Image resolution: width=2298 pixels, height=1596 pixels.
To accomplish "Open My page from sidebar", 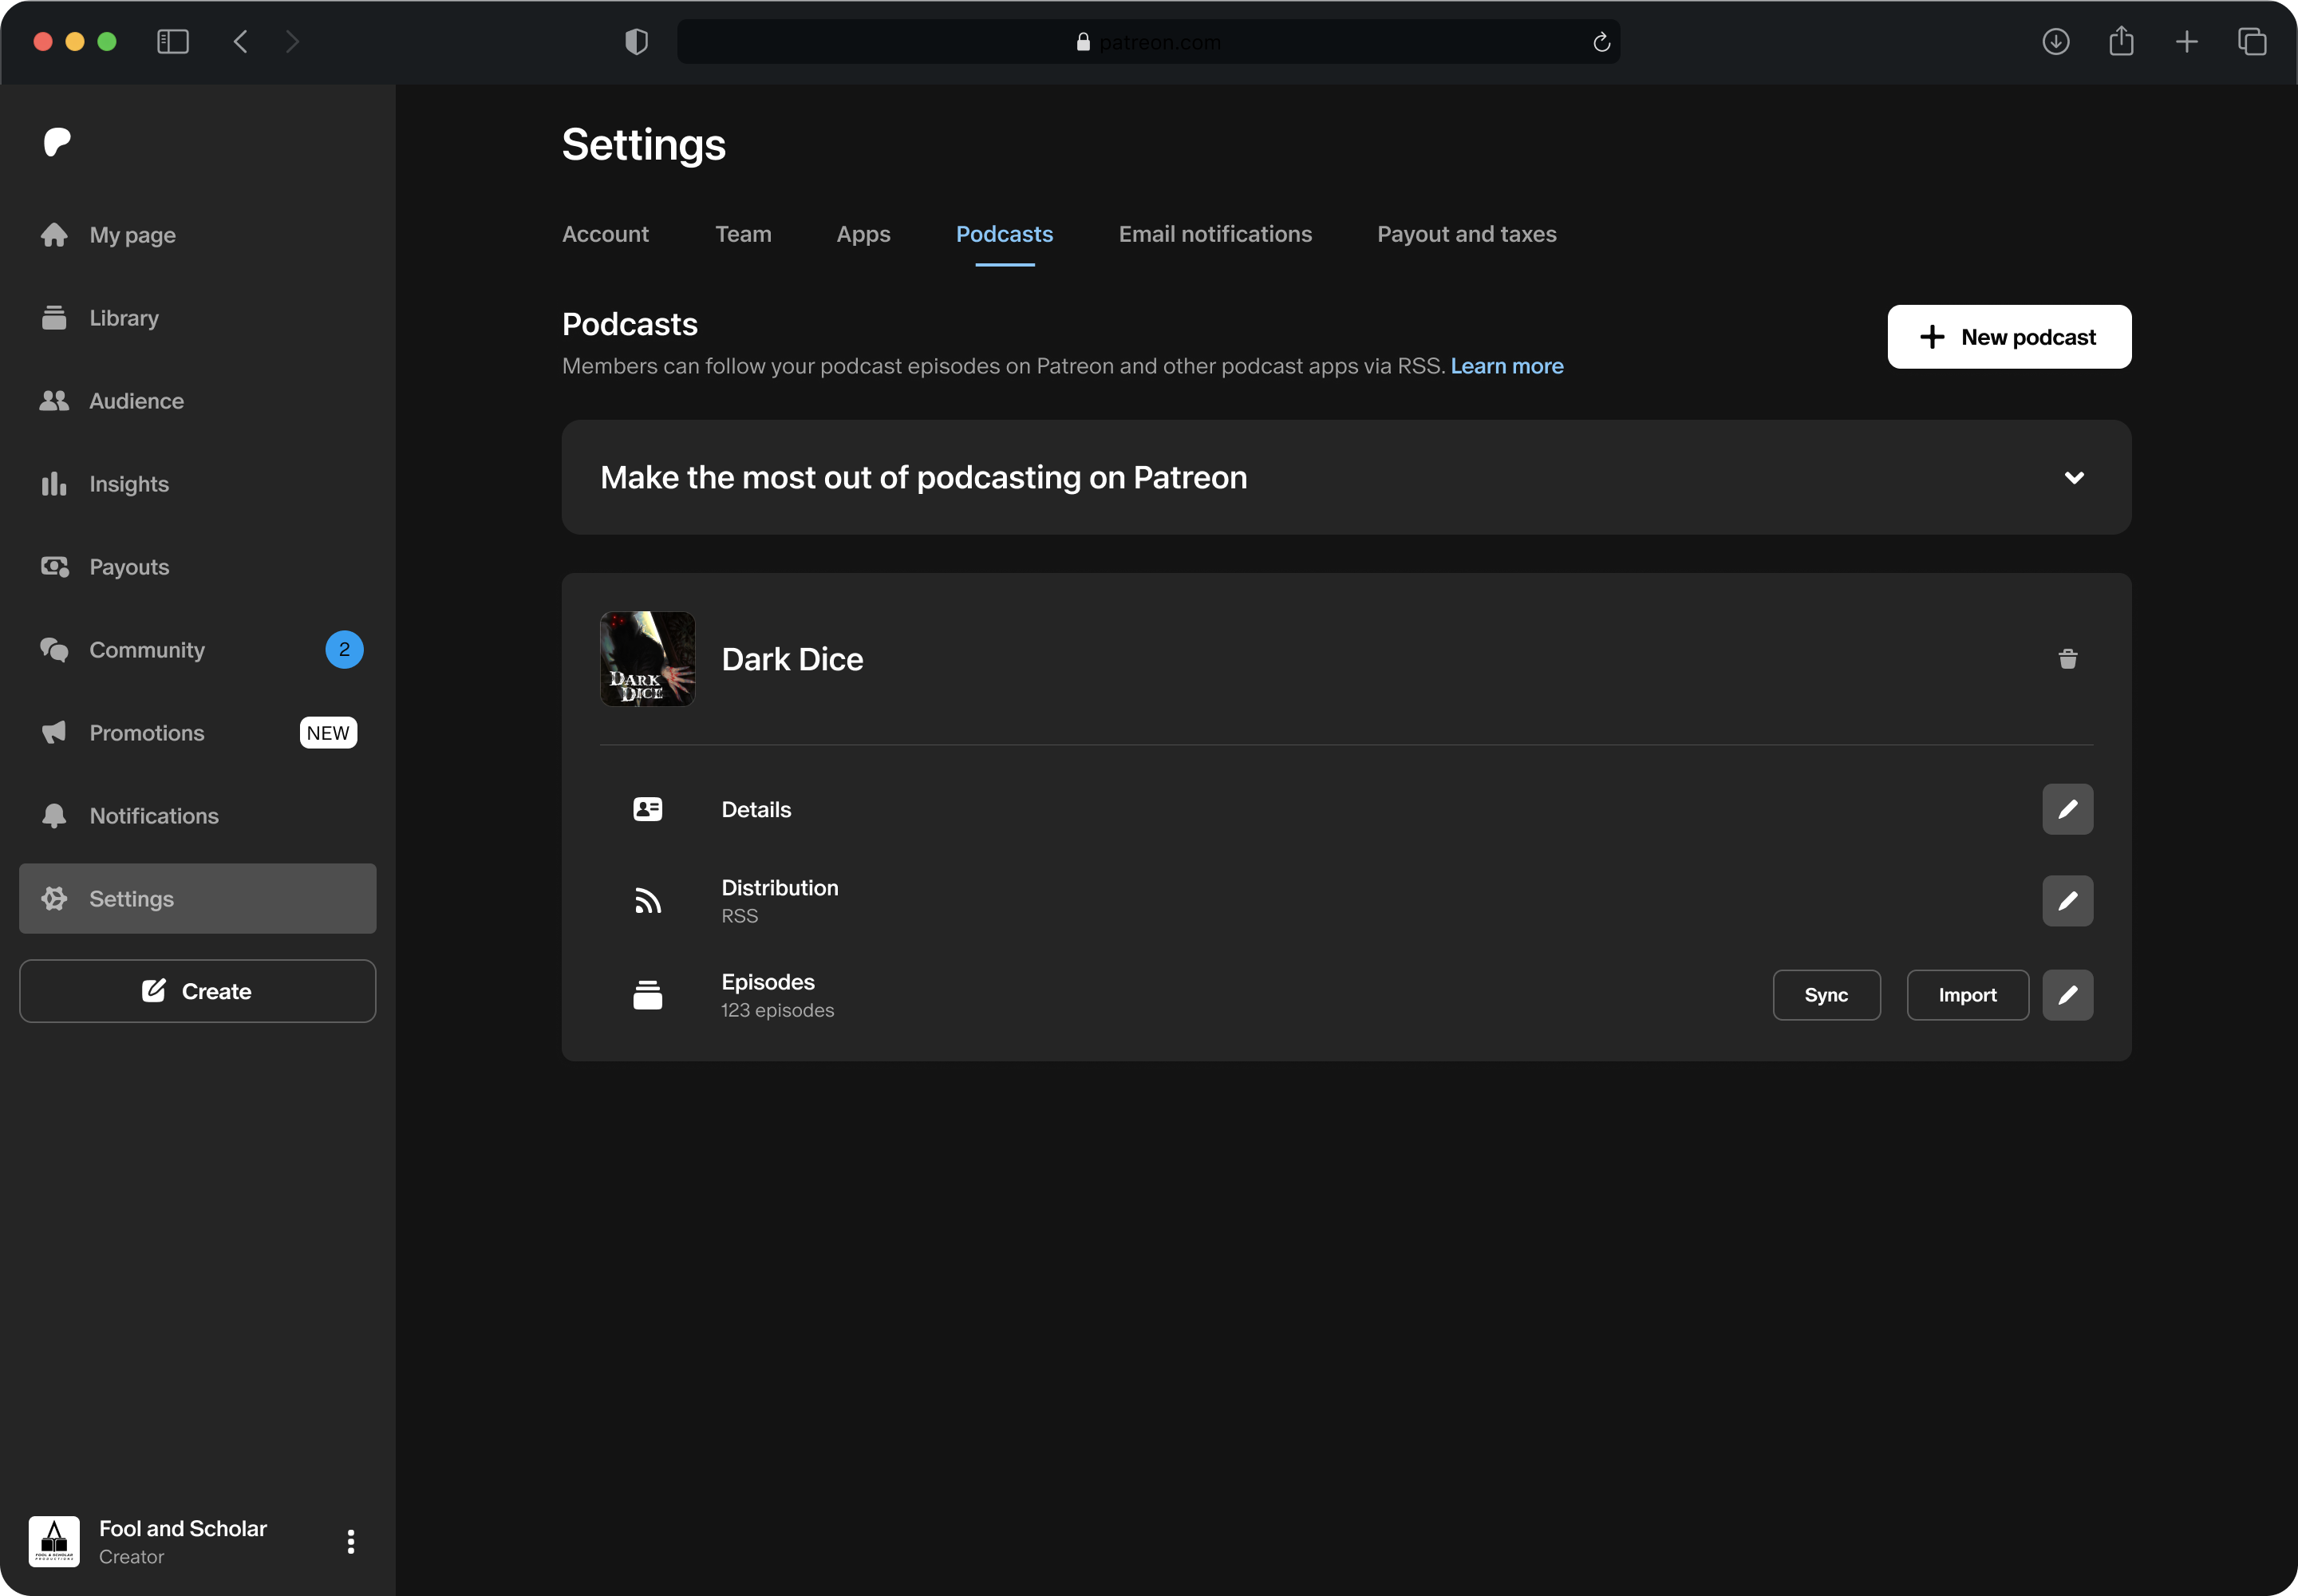I will tap(198, 235).
